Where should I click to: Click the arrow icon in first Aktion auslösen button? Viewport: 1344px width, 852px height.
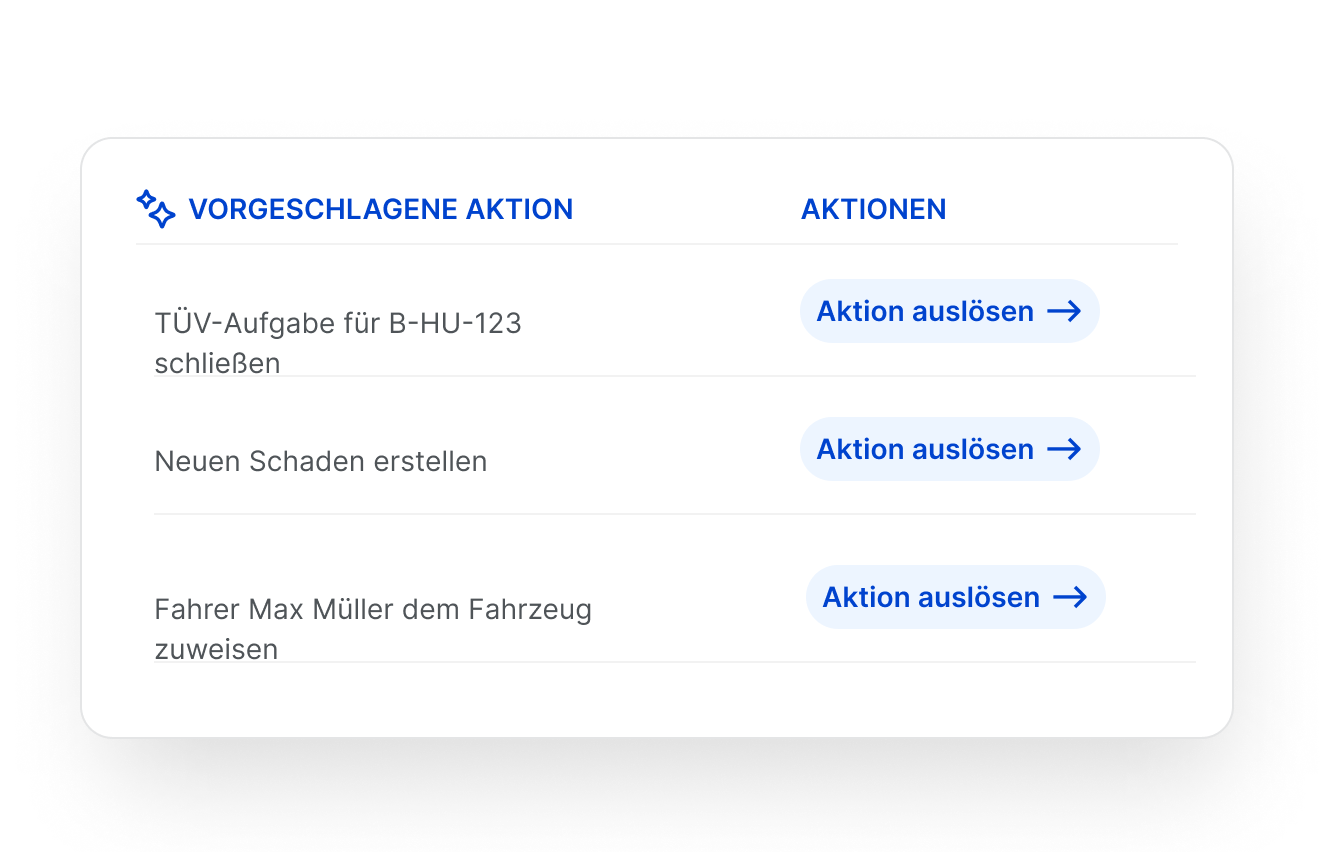pyautogui.click(x=1065, y=311)
